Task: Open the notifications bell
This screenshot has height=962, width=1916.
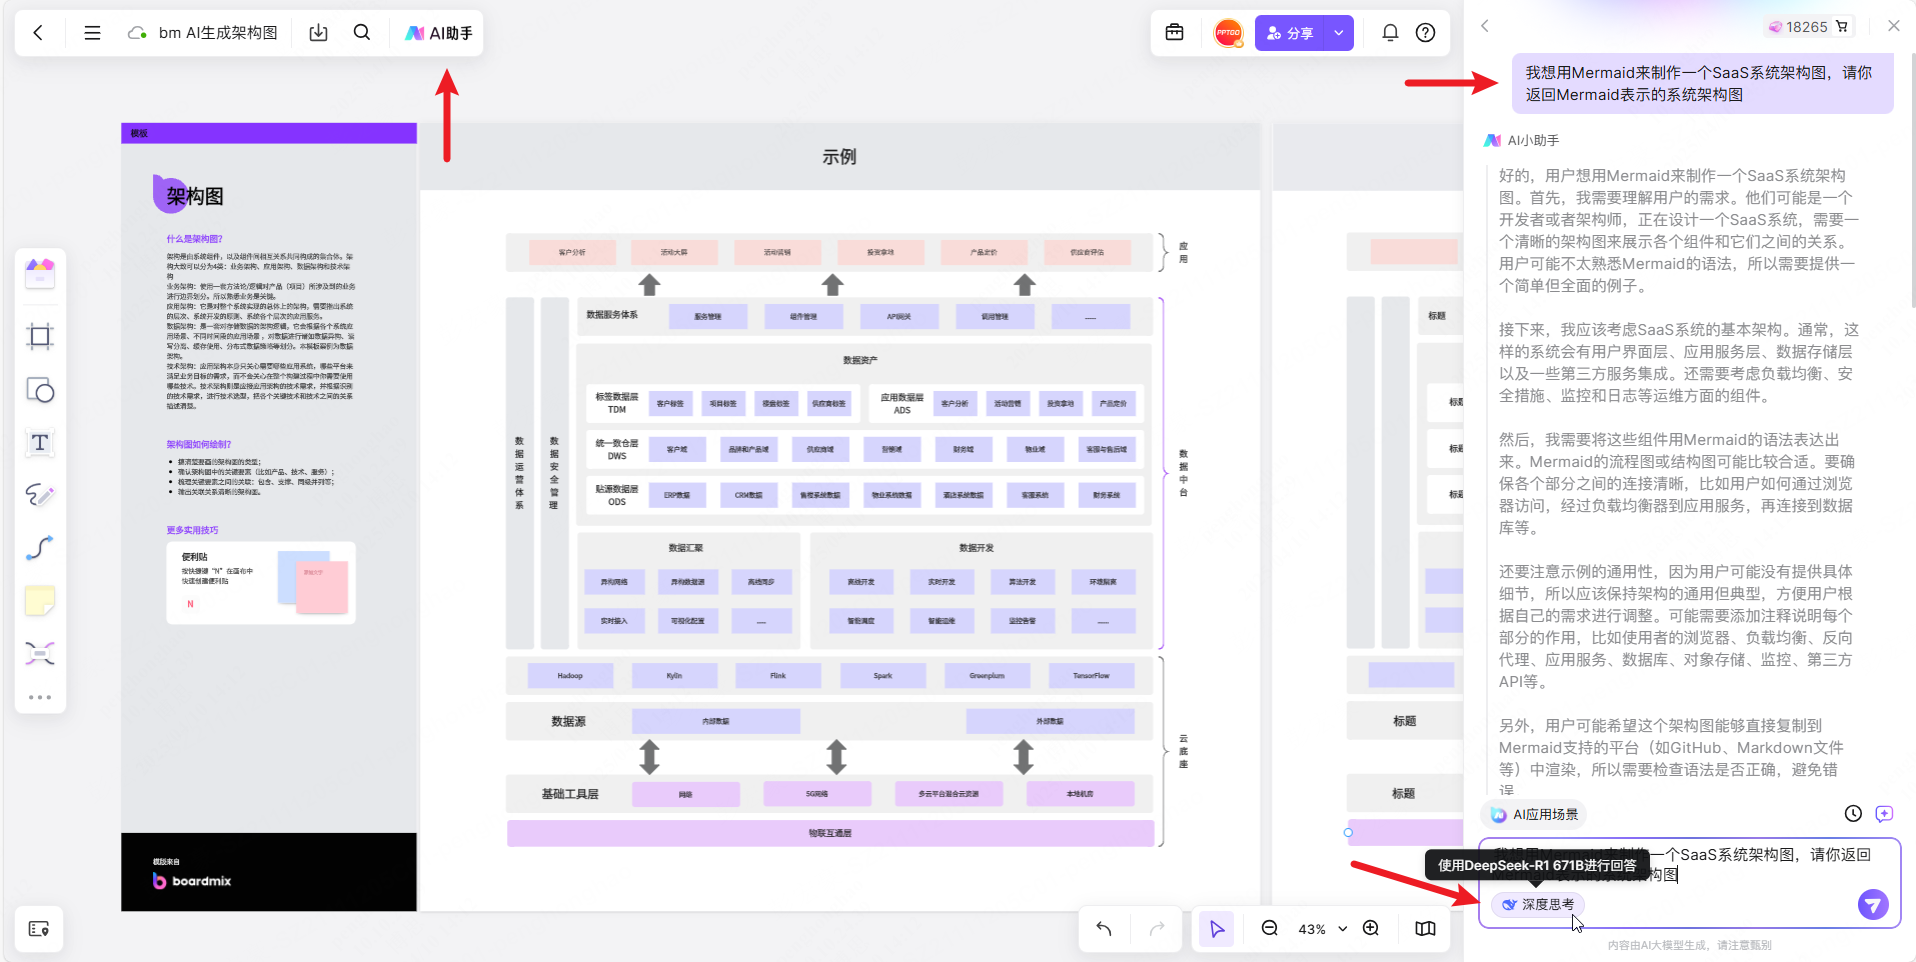Action: click(x=1390, y=33)
